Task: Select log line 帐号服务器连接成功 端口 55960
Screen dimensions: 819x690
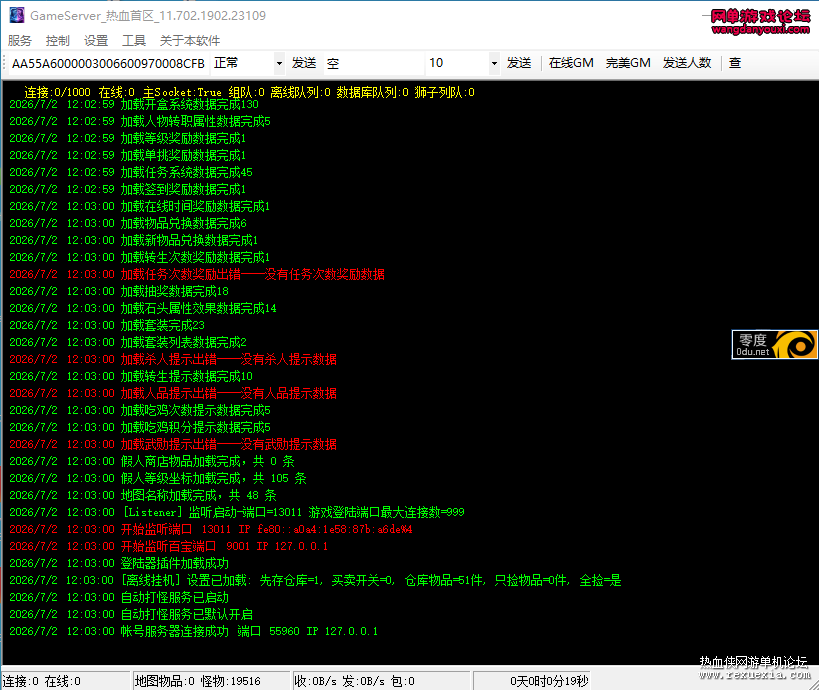Action: [193, 631]
